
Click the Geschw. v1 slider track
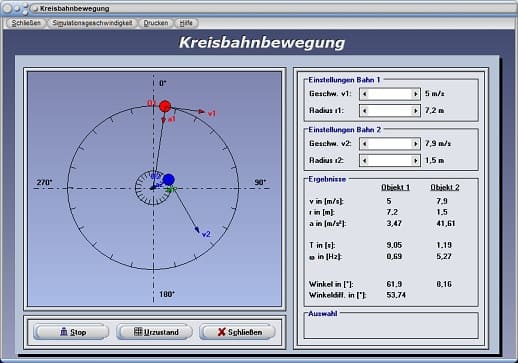click(390, 94)
